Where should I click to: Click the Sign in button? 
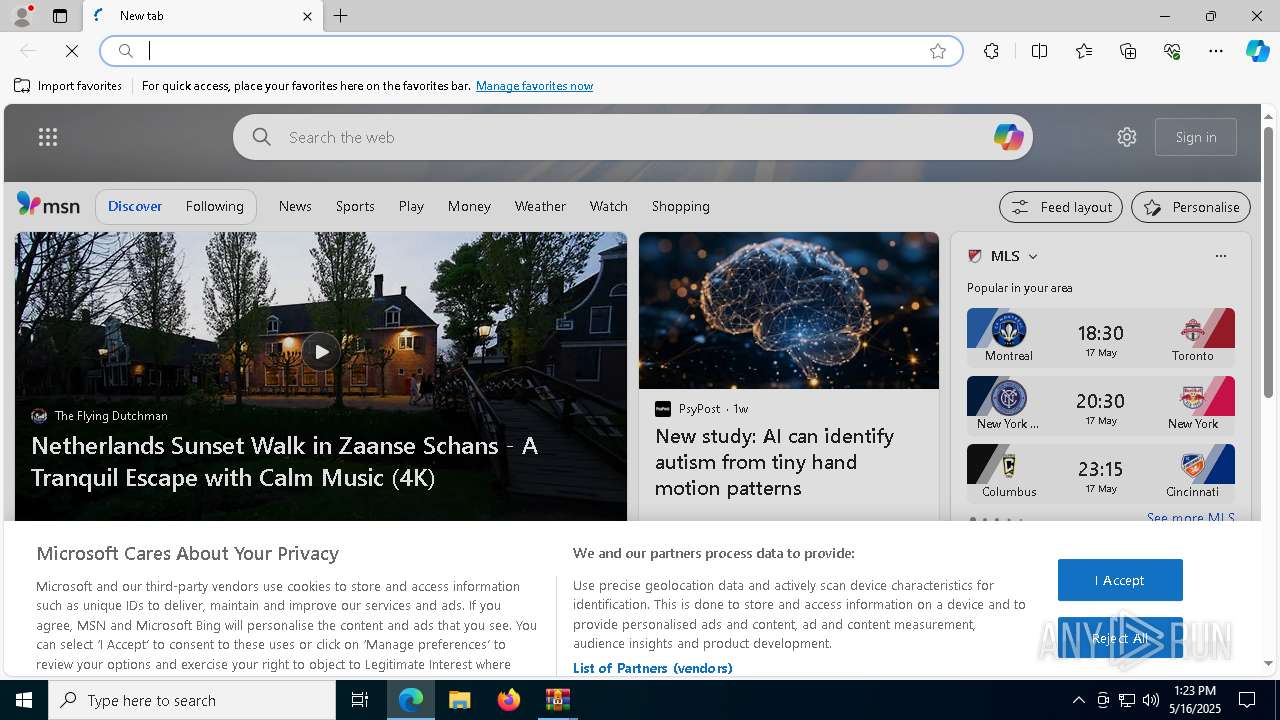pyautogui.click(x=1196, y=137)
